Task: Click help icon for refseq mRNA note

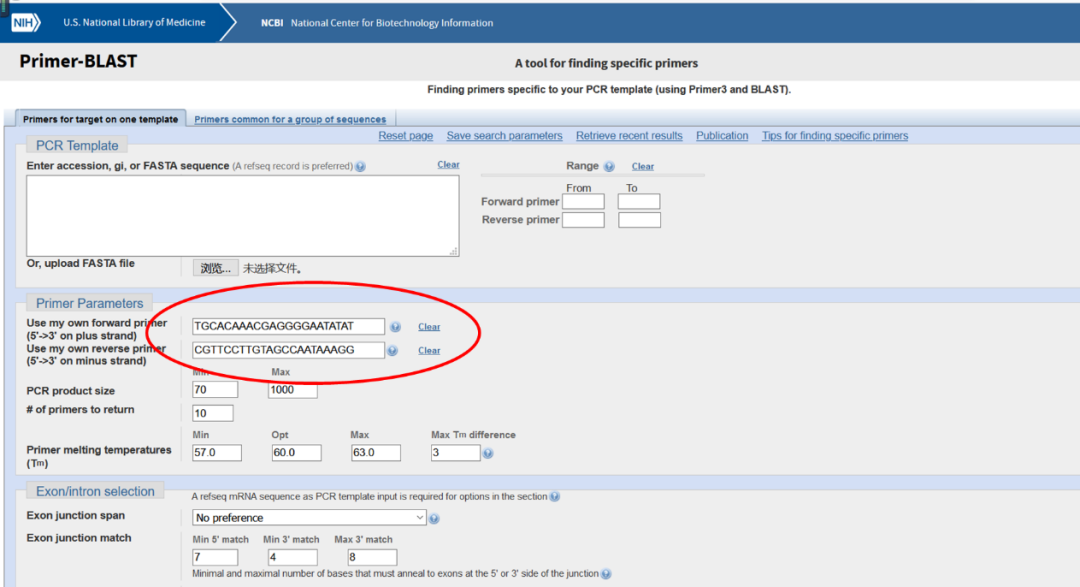Action: click(554, 497)
